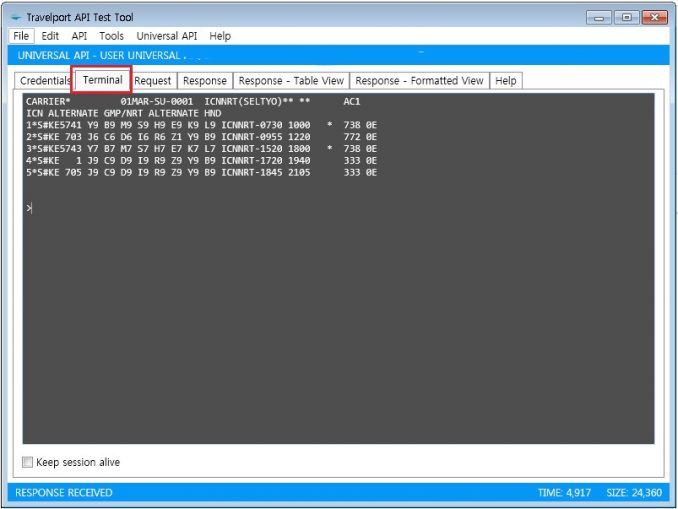Switch to the Request tab
This screenshot has height=509, width=678.
[153, 81]
